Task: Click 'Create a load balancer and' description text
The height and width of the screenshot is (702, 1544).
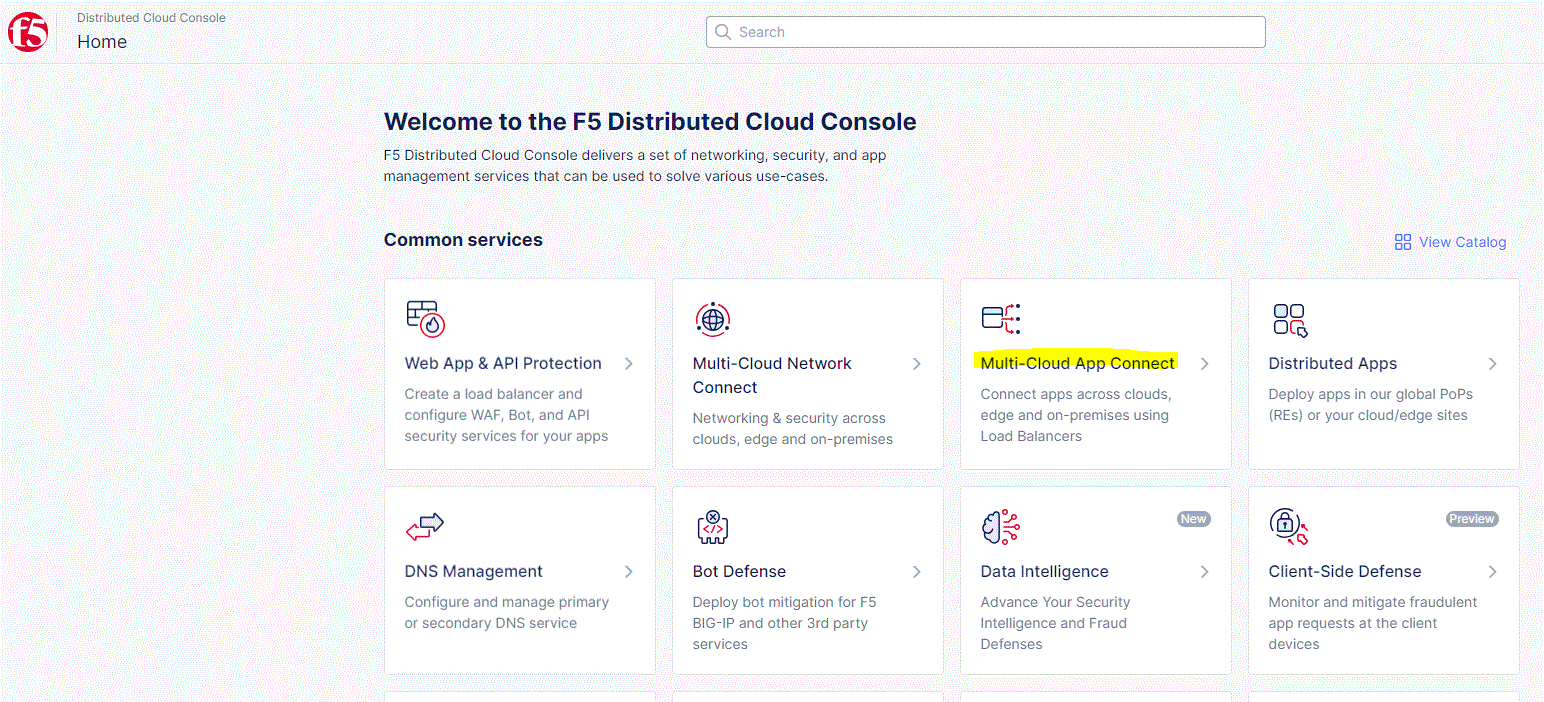Action: 493,394
